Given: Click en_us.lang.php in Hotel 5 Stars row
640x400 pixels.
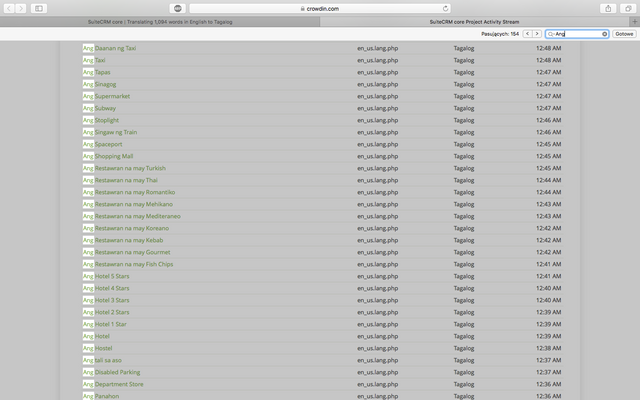Looking at the screenshot, I should 378,276.
